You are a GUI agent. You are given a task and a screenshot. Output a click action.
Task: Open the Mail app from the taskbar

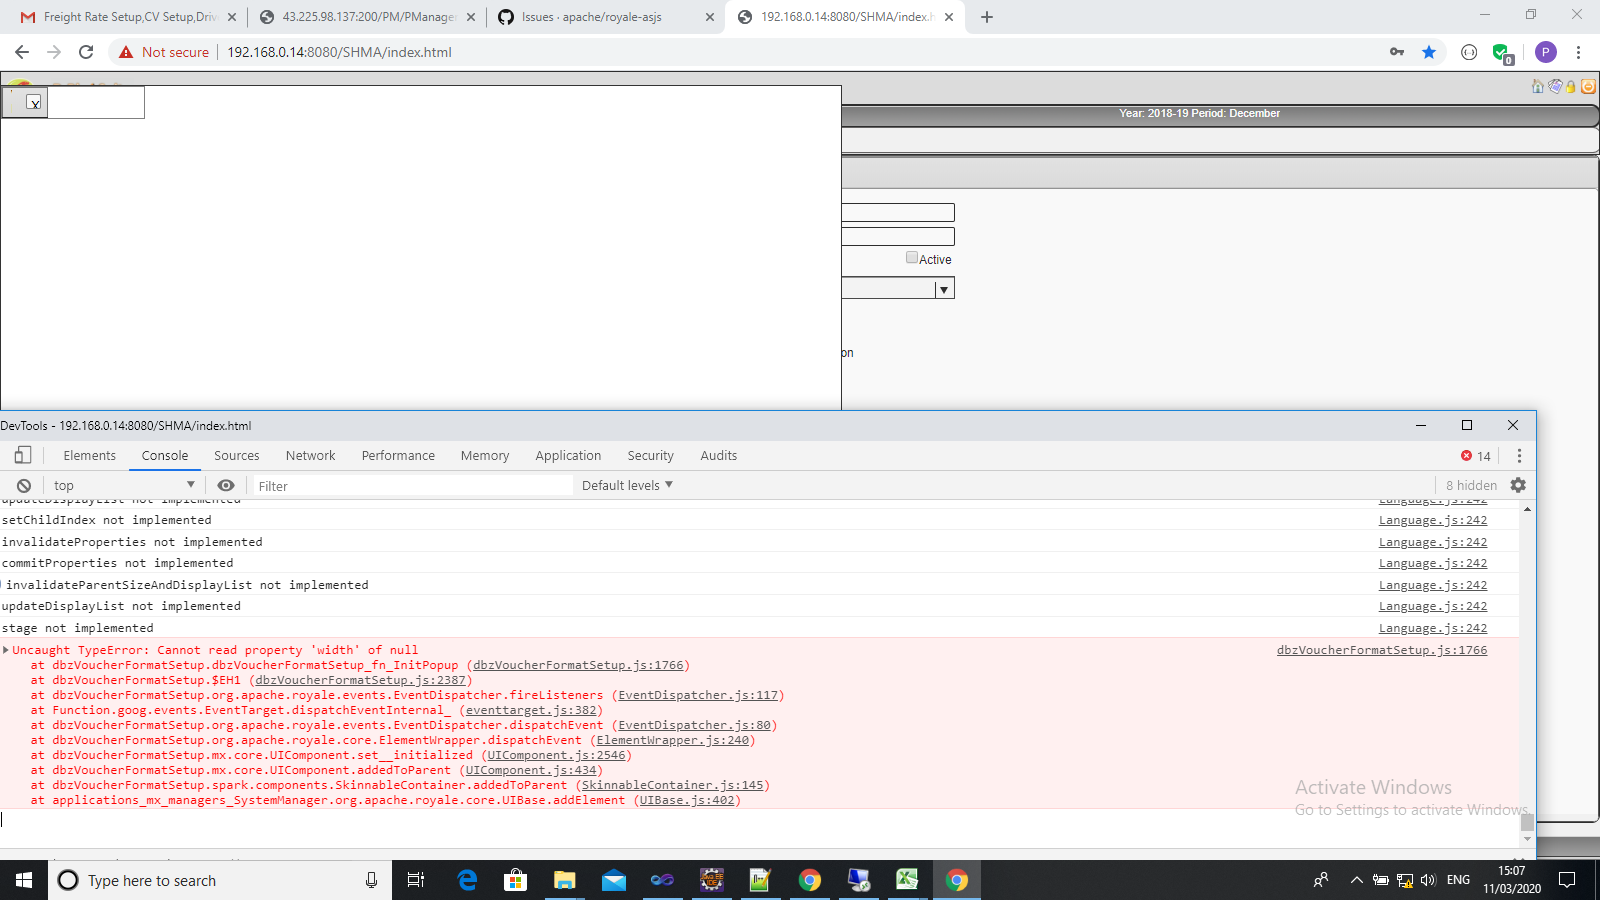pyautogui.click(x=614, y=880)
